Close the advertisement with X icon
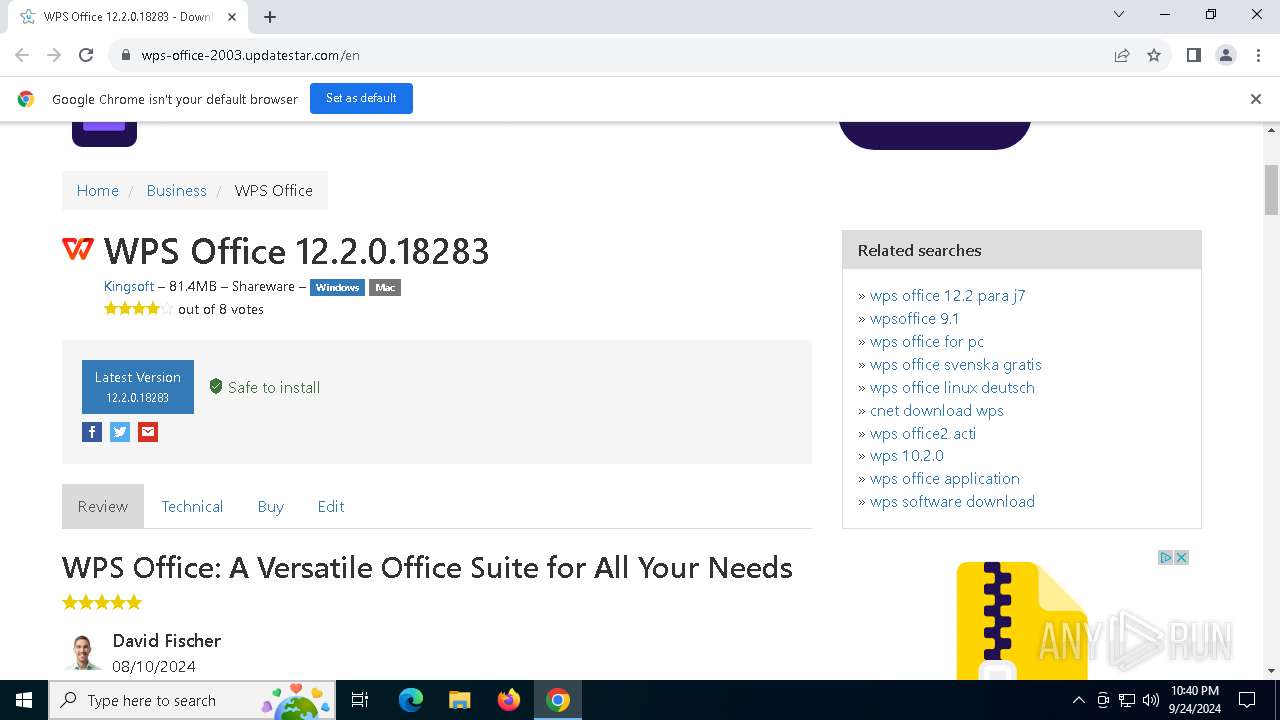The height and width of the screenshot is (720, 1280). click(1181, 557)
